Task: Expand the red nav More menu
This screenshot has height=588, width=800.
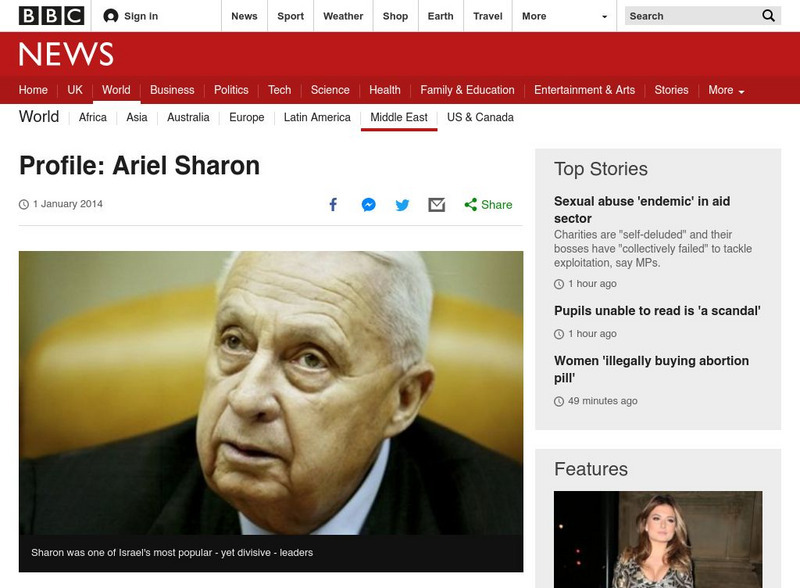Action: coord(726,90)
